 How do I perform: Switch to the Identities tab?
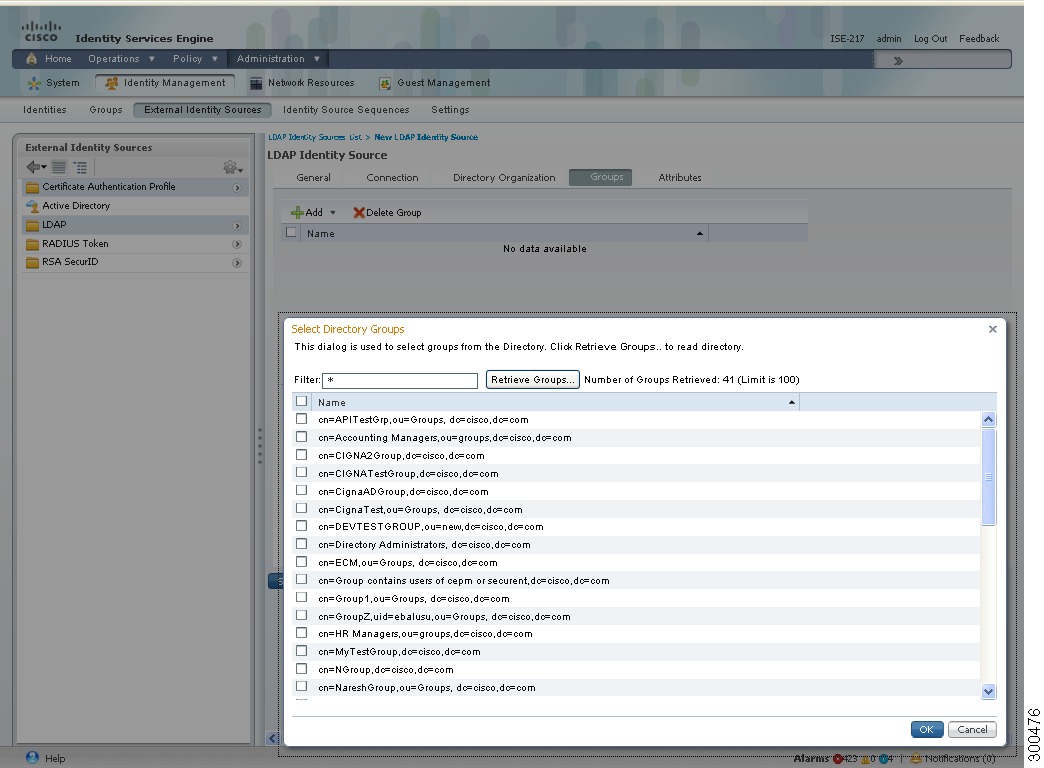click(x=45, y=110)
